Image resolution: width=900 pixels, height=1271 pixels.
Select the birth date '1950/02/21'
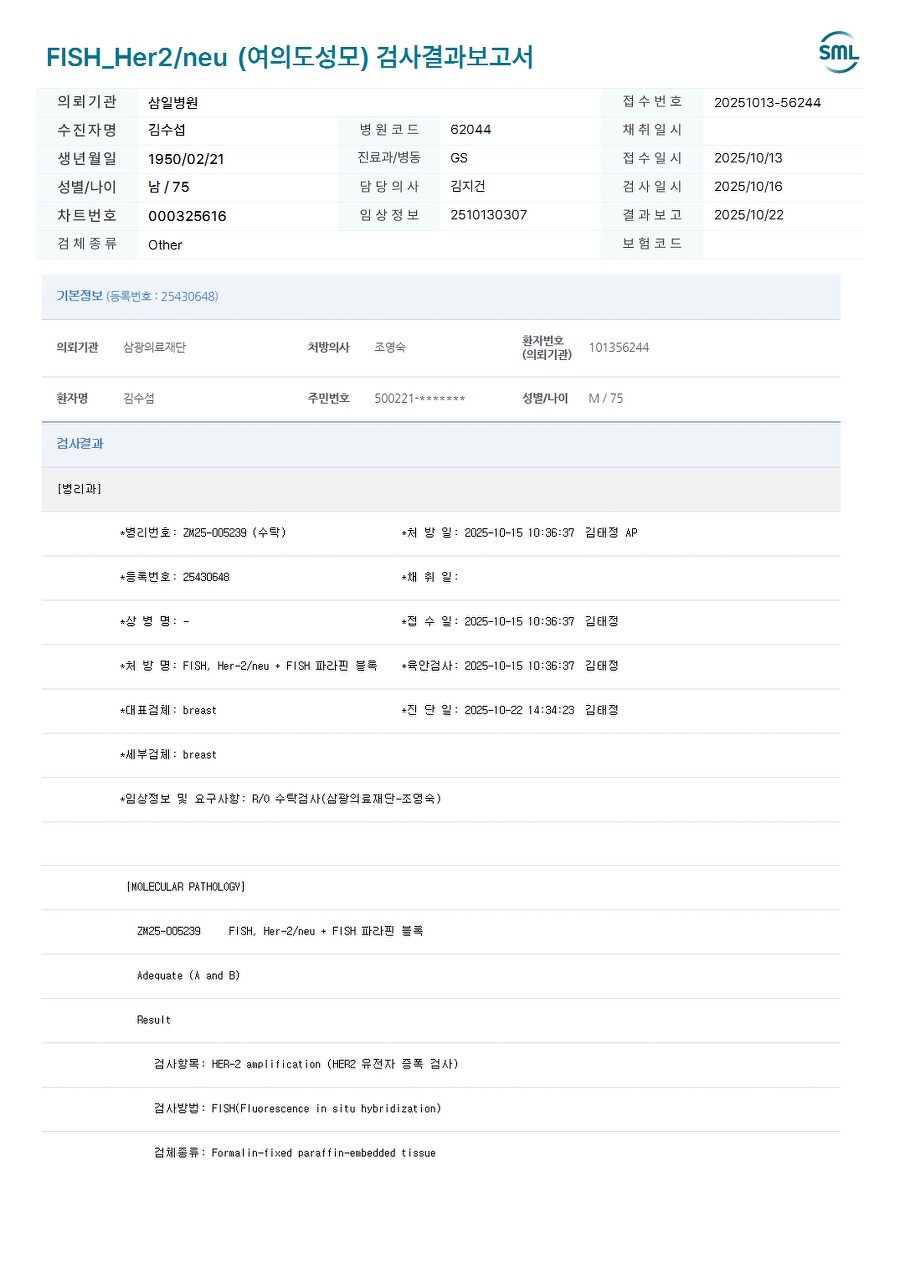coord(186,159)
